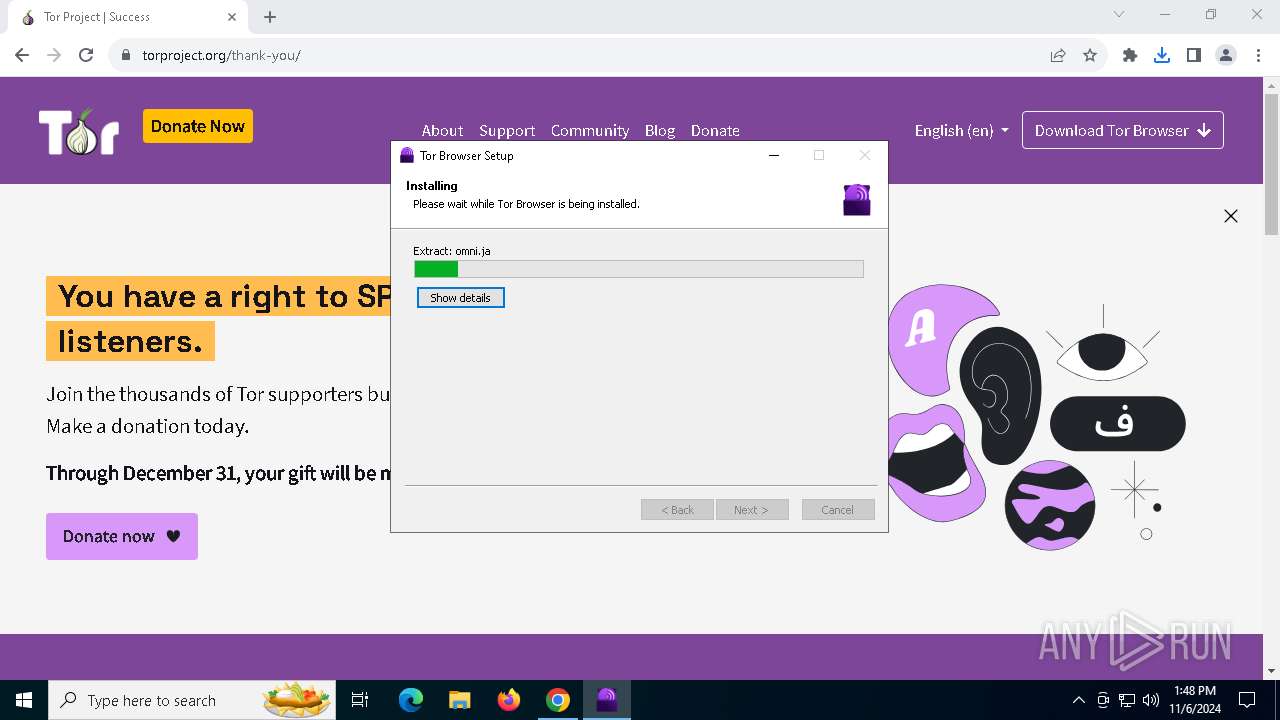Click the green installation progress bar
This screenshot has height=720, width=1280.
[x=639, y=269]
